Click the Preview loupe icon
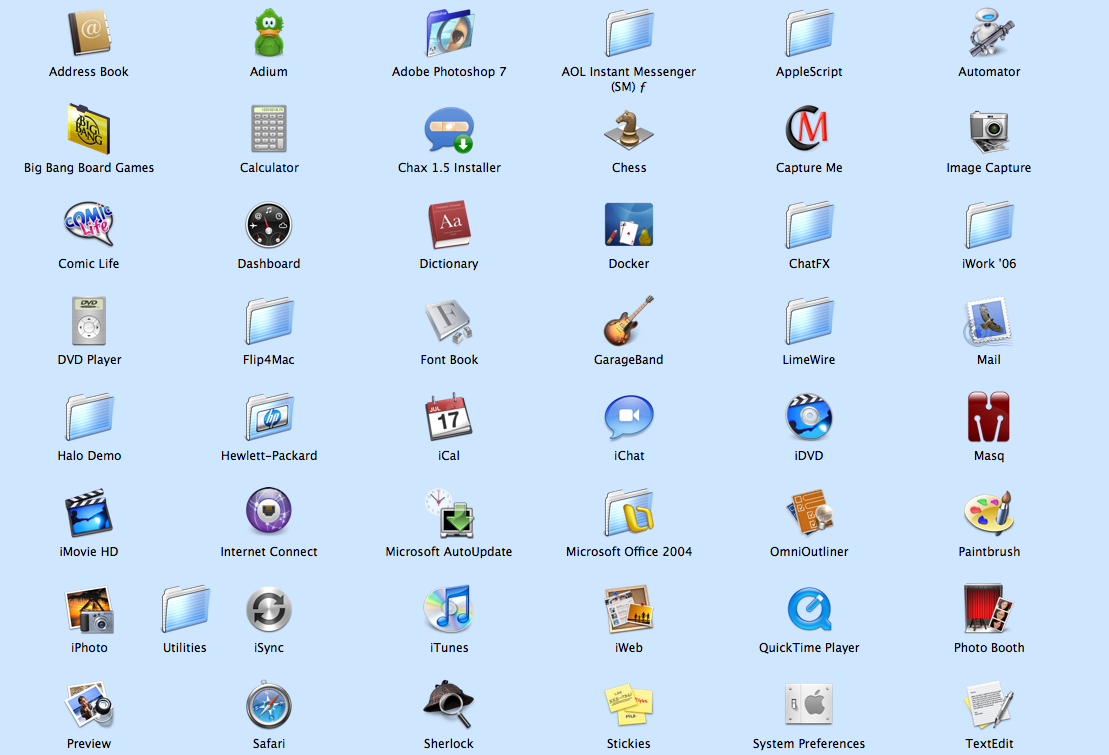 [x=89, y=705]
